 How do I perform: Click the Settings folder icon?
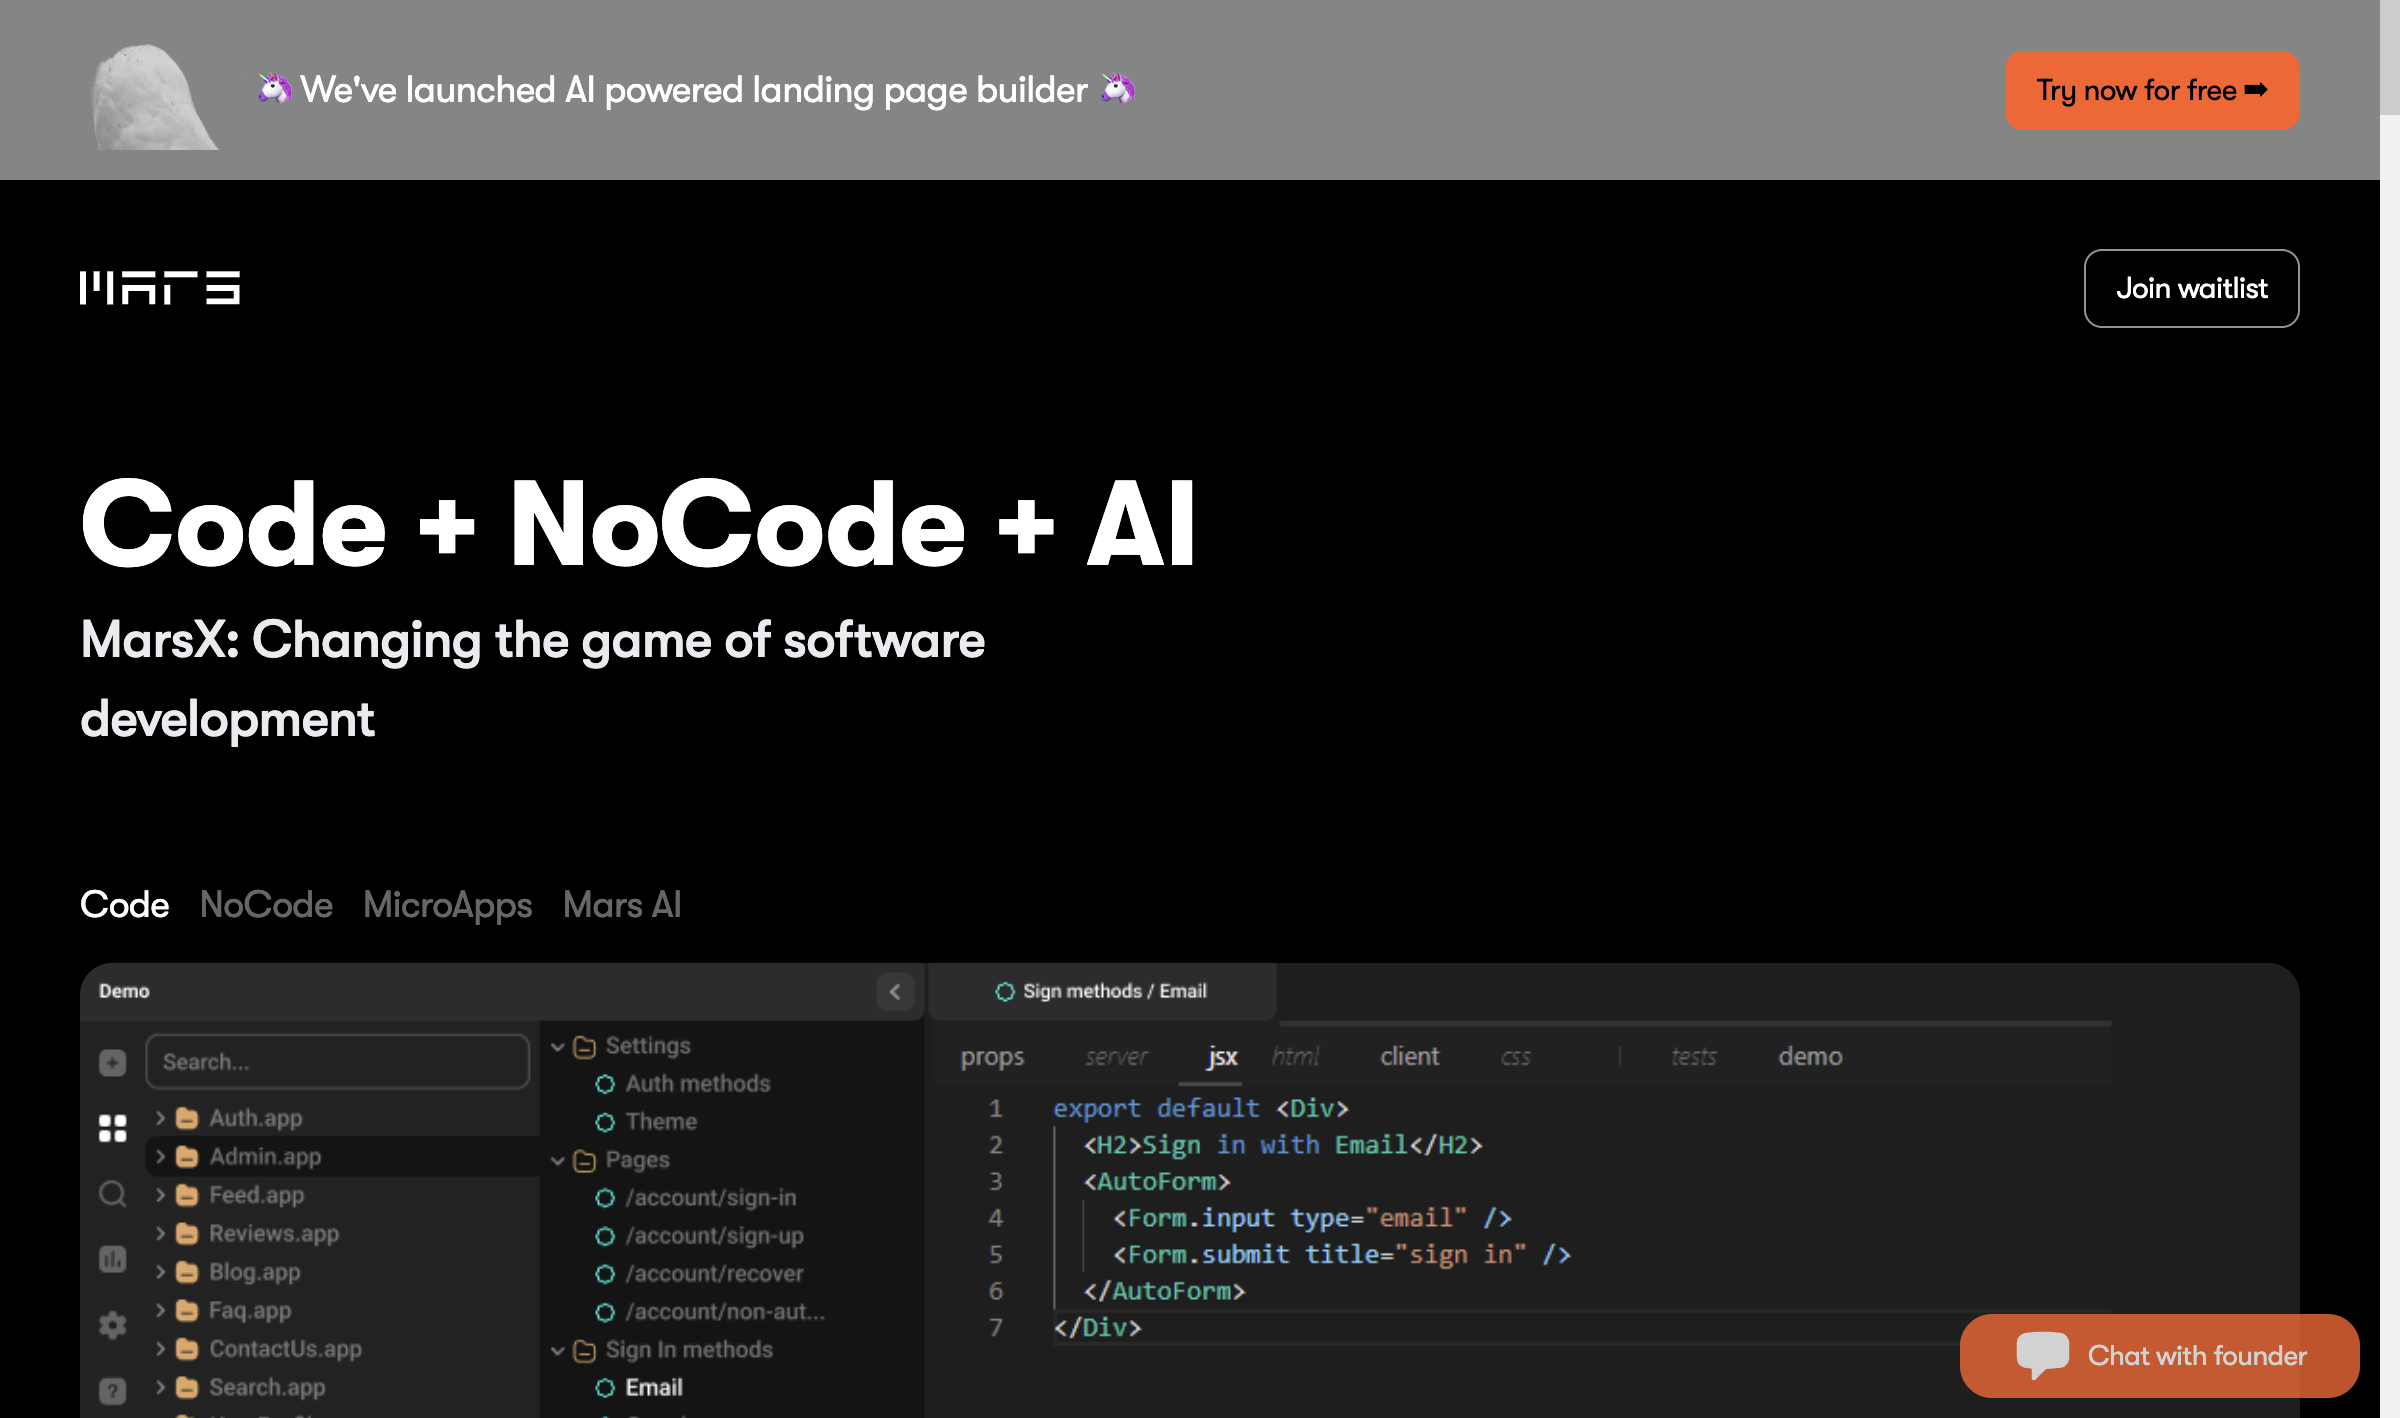[585, 1047]
